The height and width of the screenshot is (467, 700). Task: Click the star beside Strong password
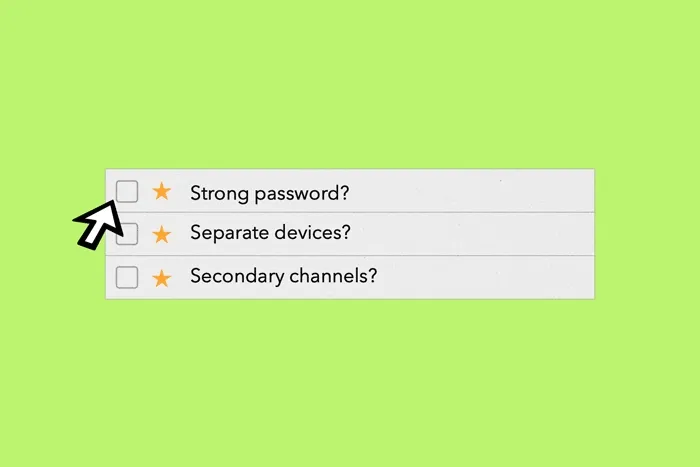161,191
